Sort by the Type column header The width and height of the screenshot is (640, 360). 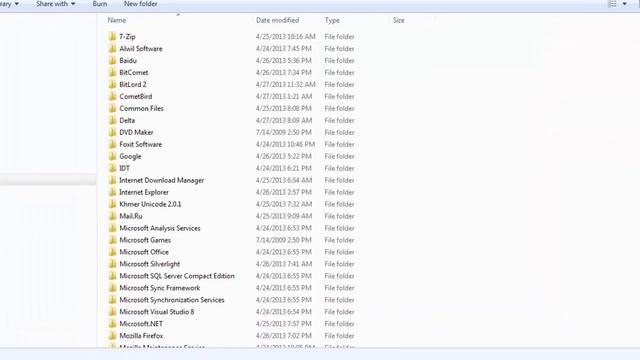[332, 20]
